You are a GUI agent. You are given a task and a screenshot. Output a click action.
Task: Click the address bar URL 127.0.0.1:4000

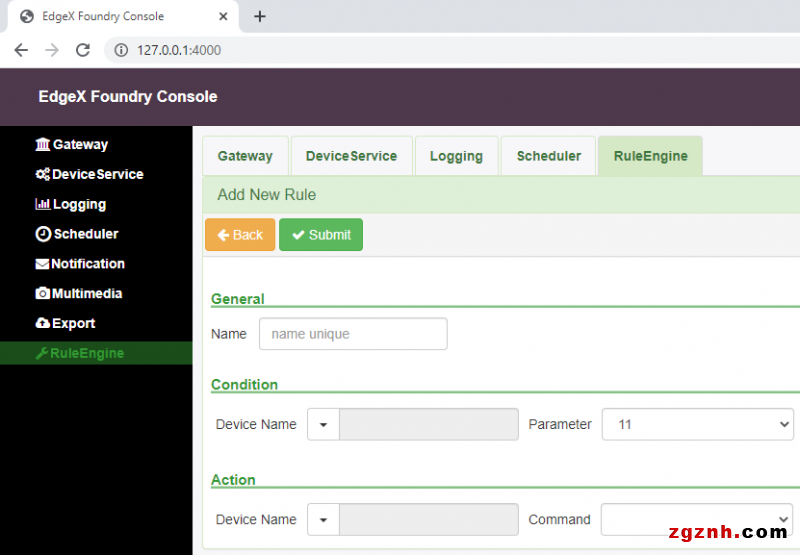[x=179, y=50]
